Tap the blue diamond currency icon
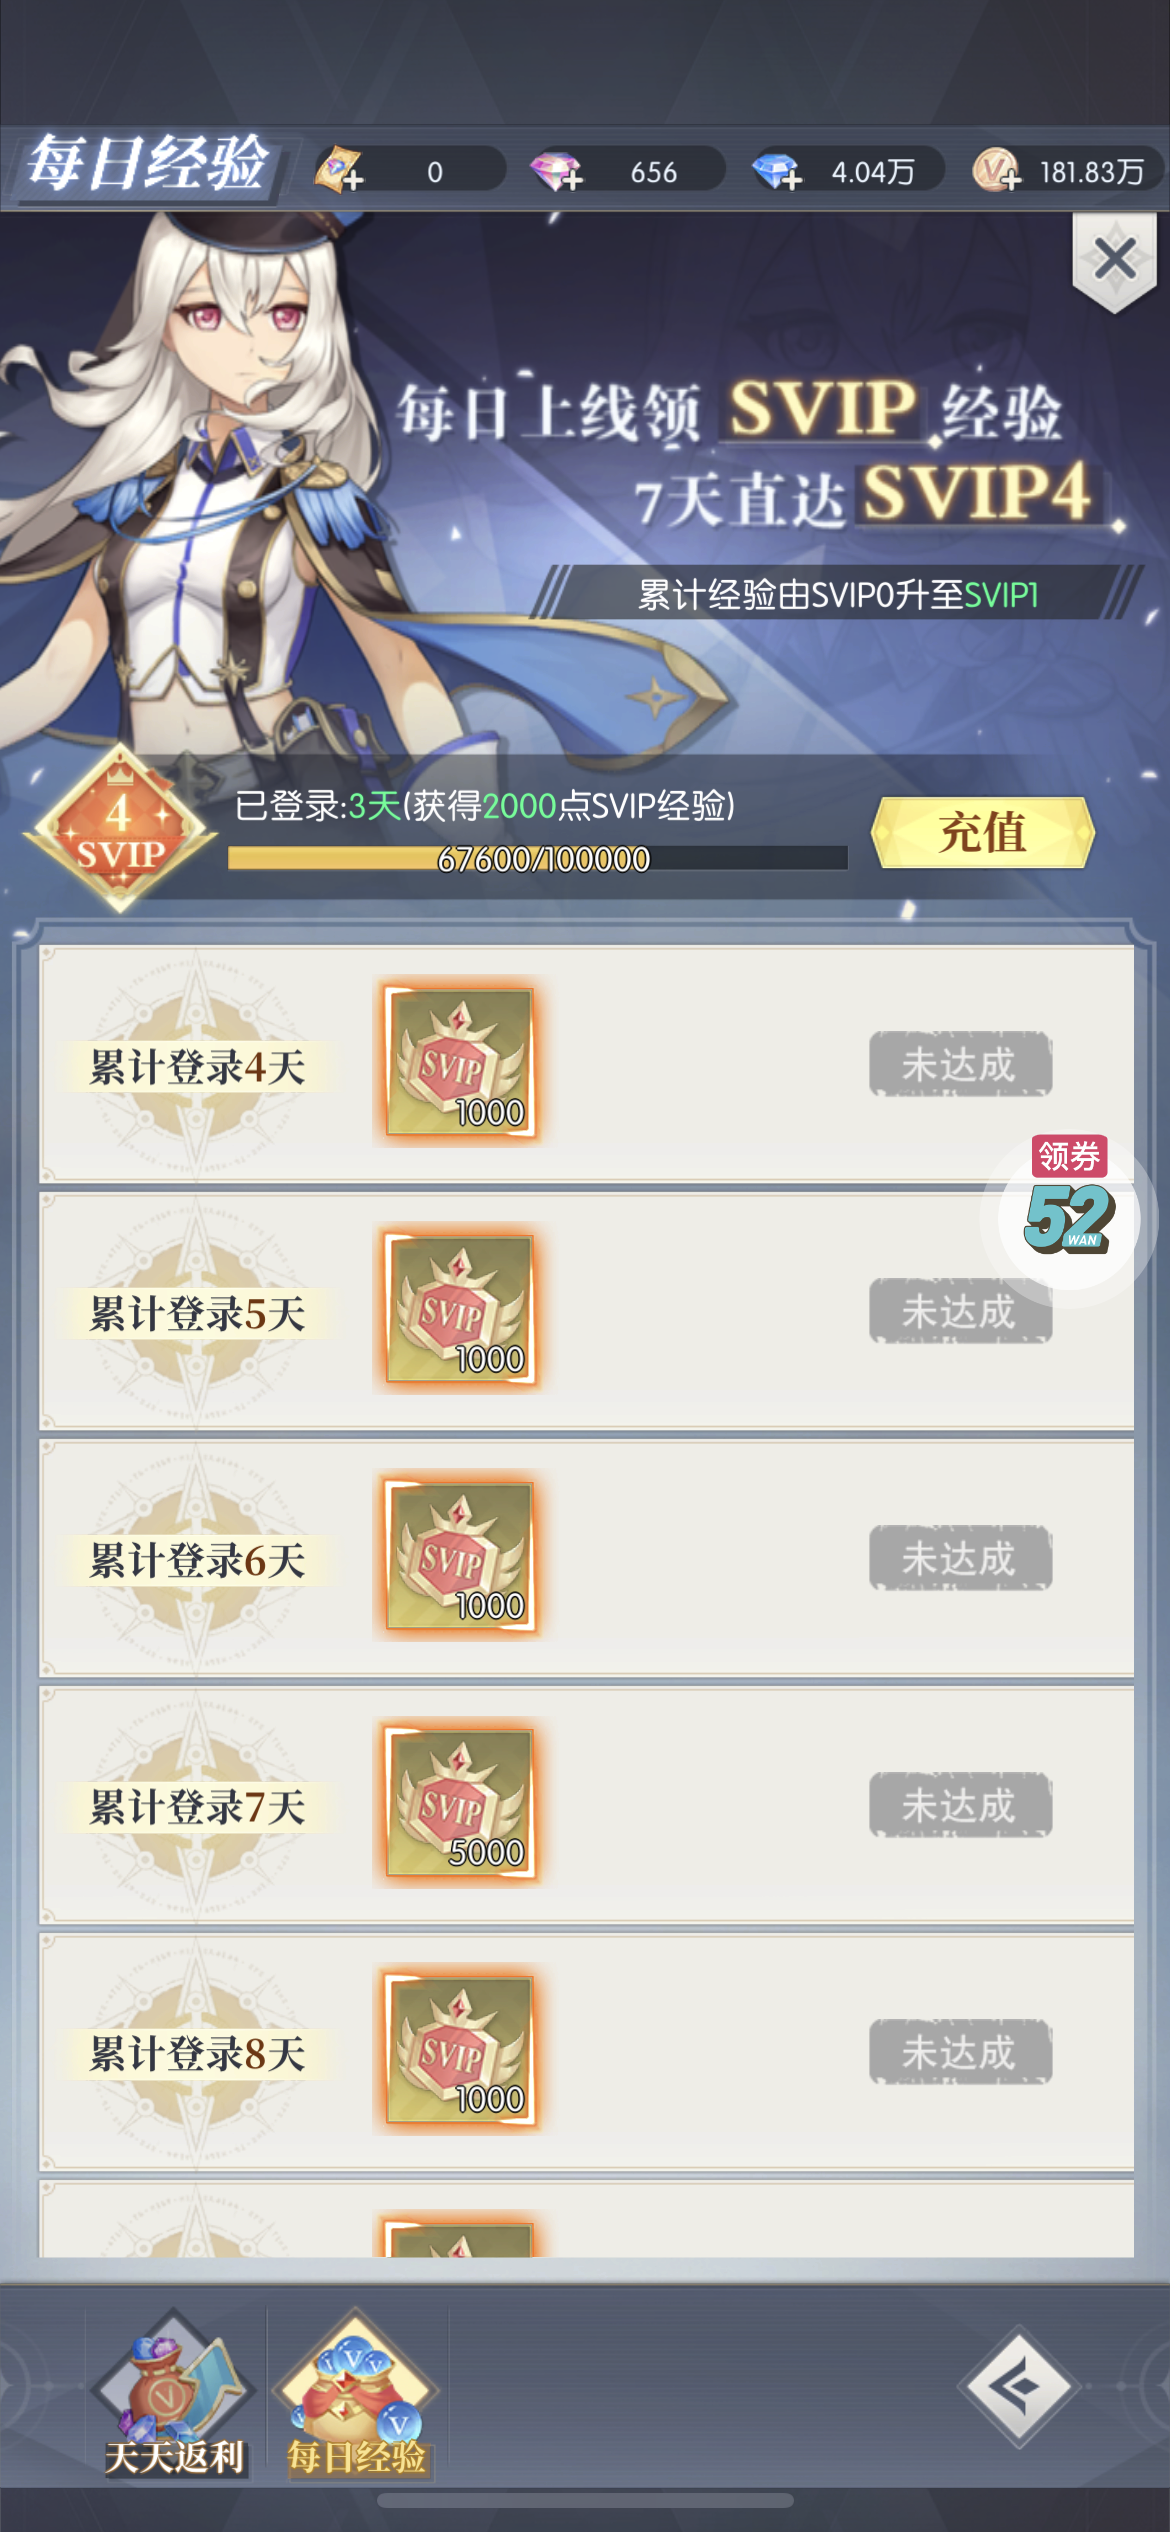 coord(777,171)
